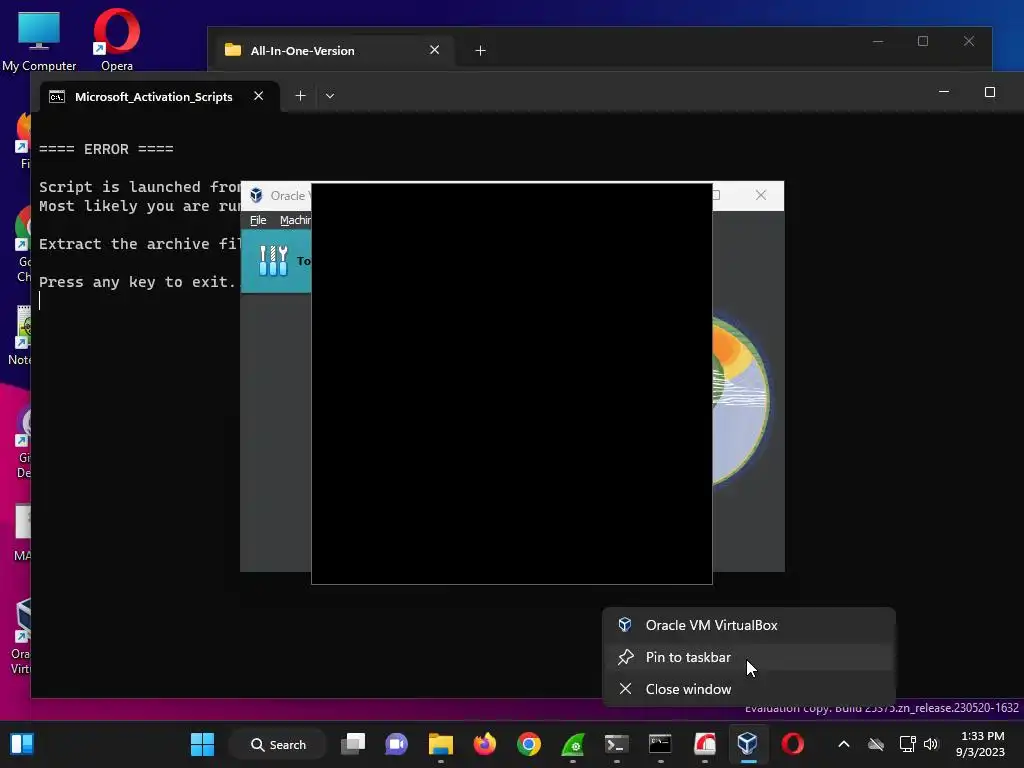
Task: Launch Opera from the taskbar
Action: [792, 744]
